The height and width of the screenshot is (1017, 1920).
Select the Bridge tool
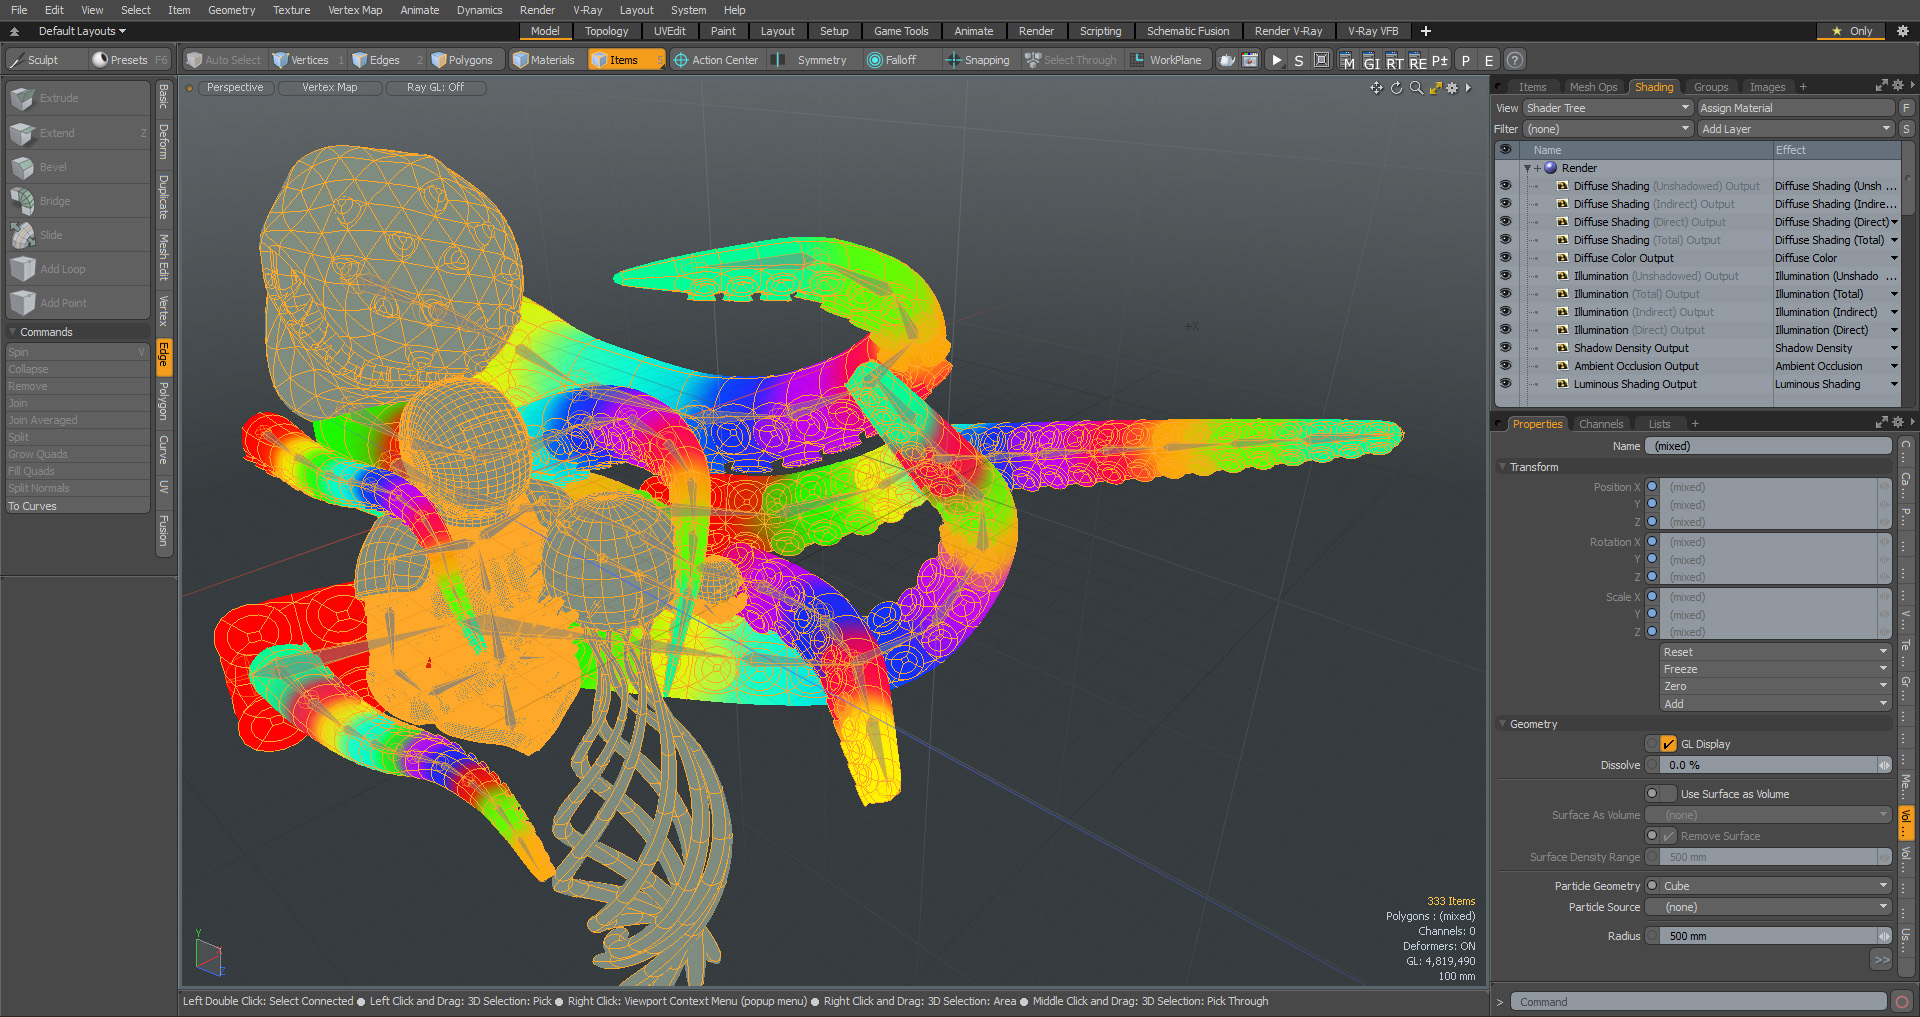click(78, 201)
